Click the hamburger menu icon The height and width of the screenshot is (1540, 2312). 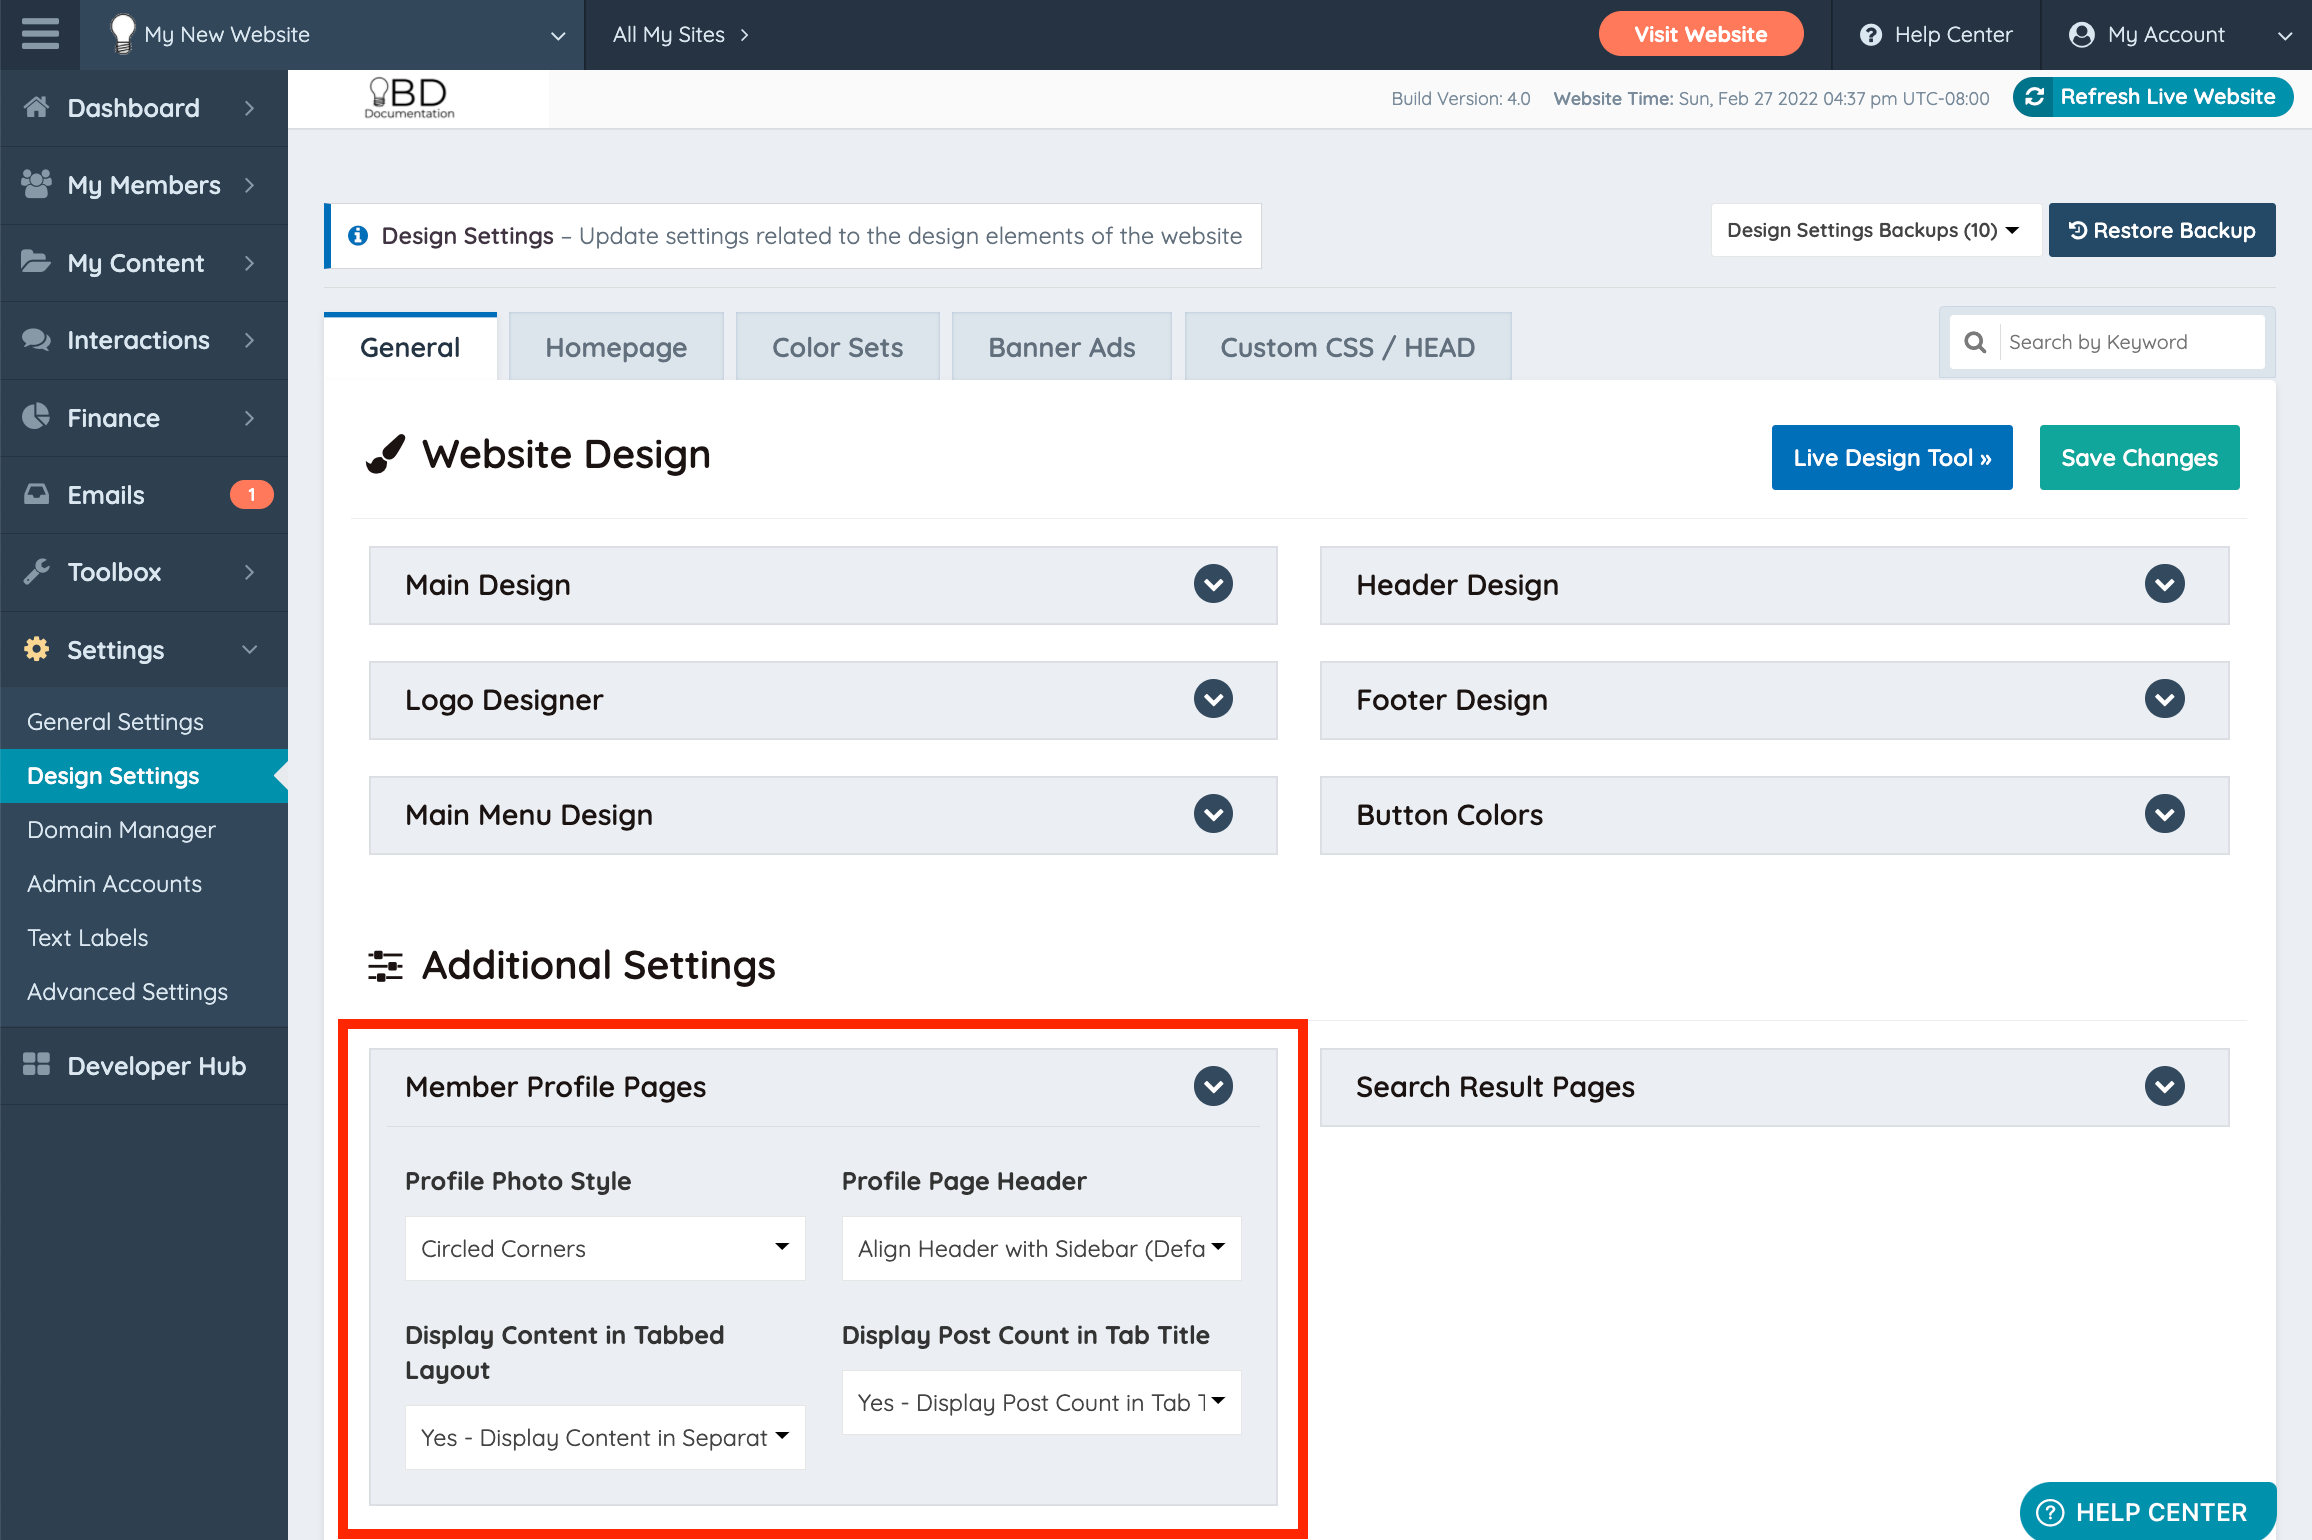click(40, 34)
